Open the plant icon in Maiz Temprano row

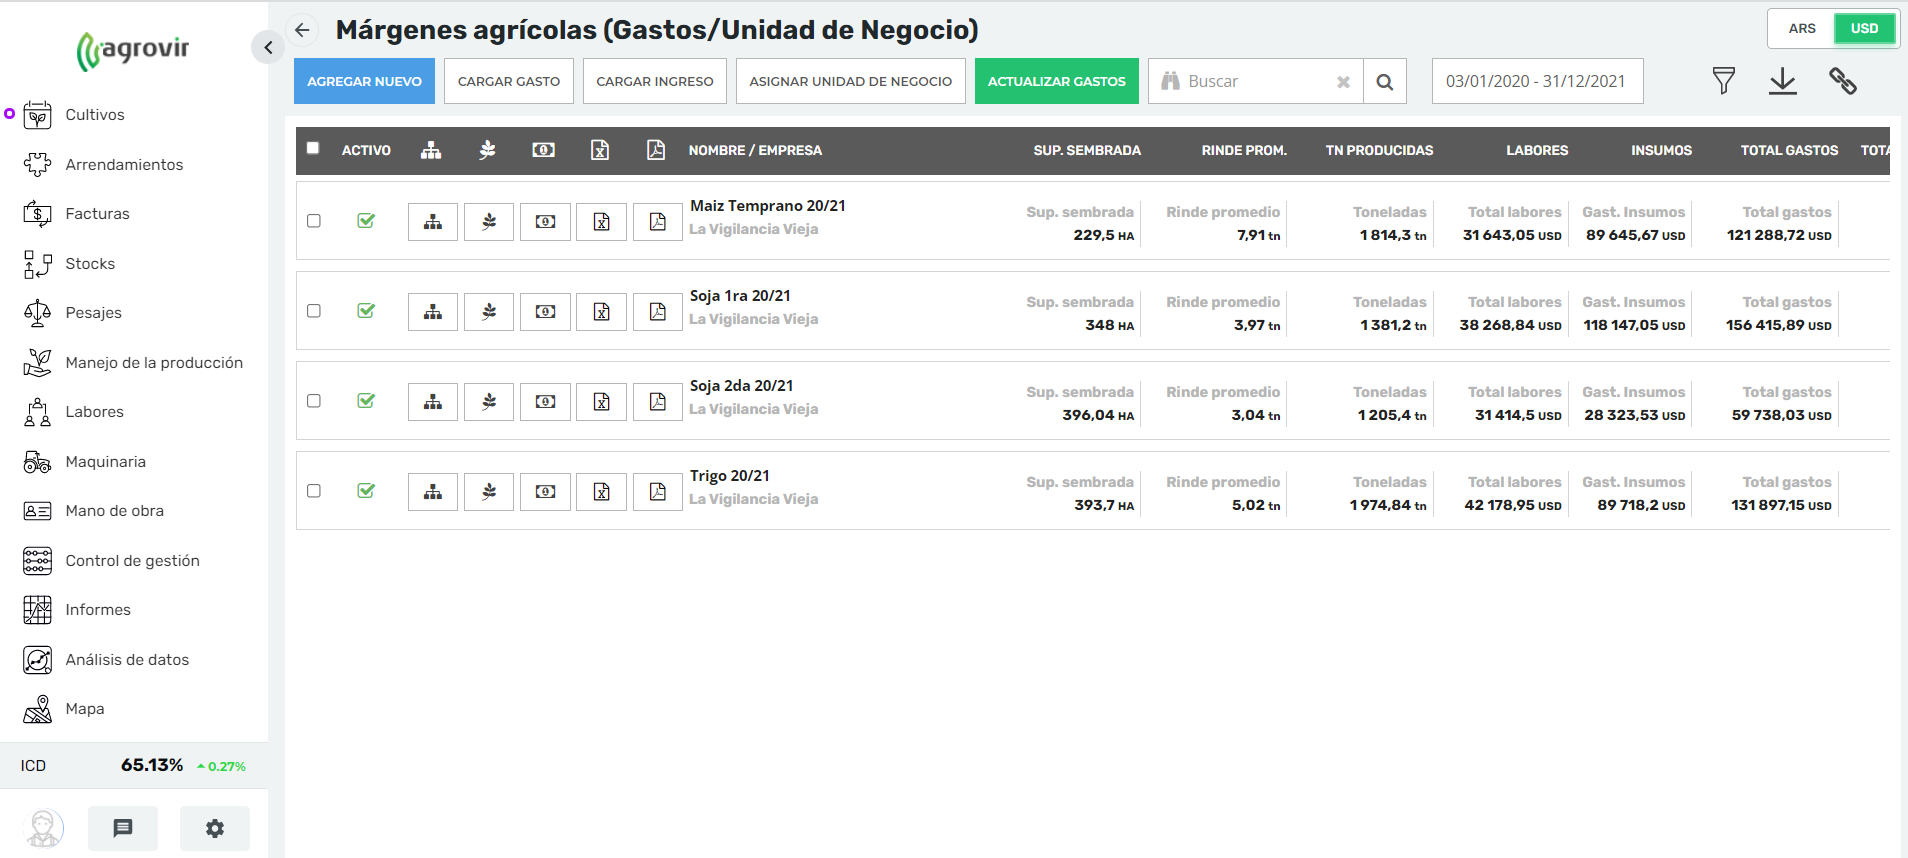point(489,222)
